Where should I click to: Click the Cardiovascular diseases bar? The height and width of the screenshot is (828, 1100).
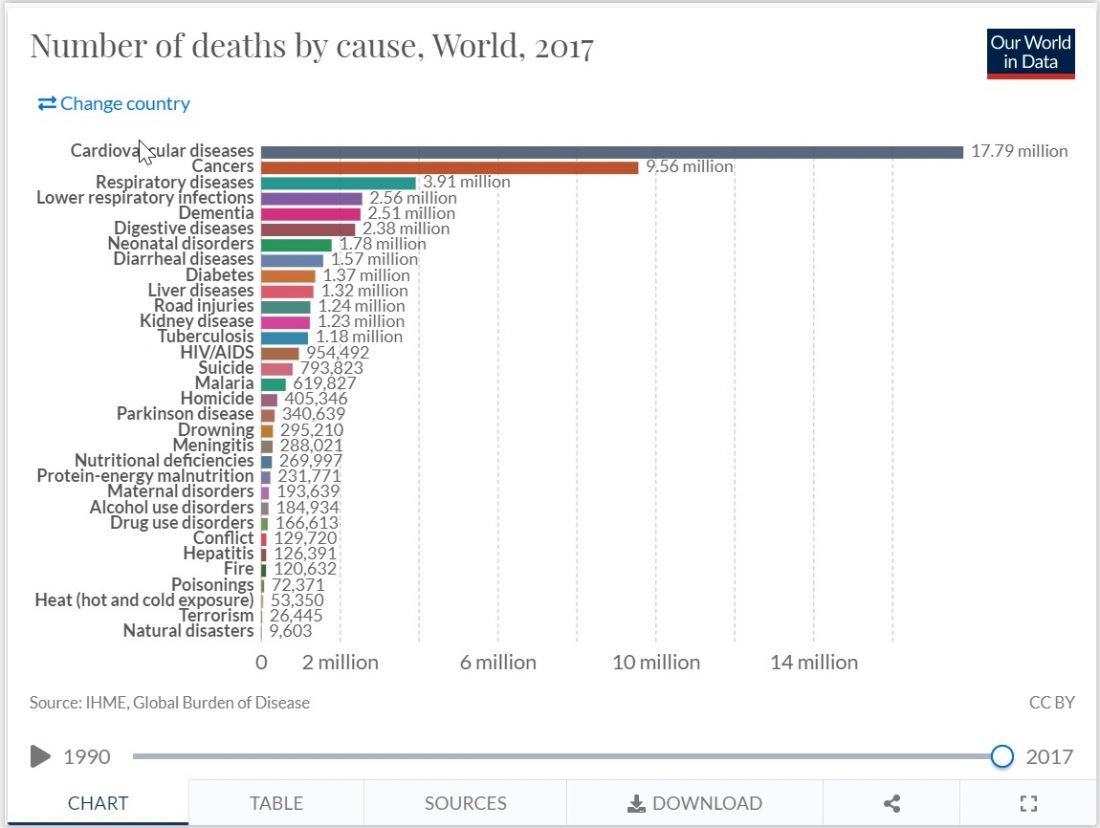611,152
